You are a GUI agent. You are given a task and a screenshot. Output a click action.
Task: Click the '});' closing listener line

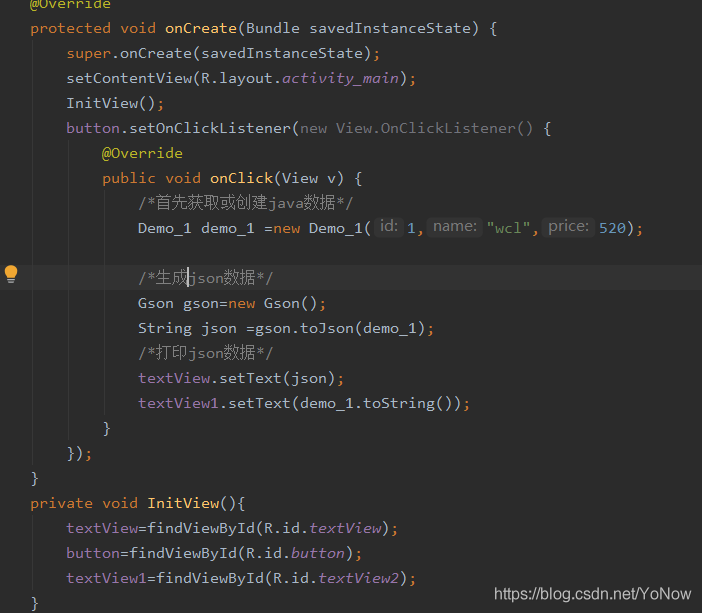click(x=79, y=454)
